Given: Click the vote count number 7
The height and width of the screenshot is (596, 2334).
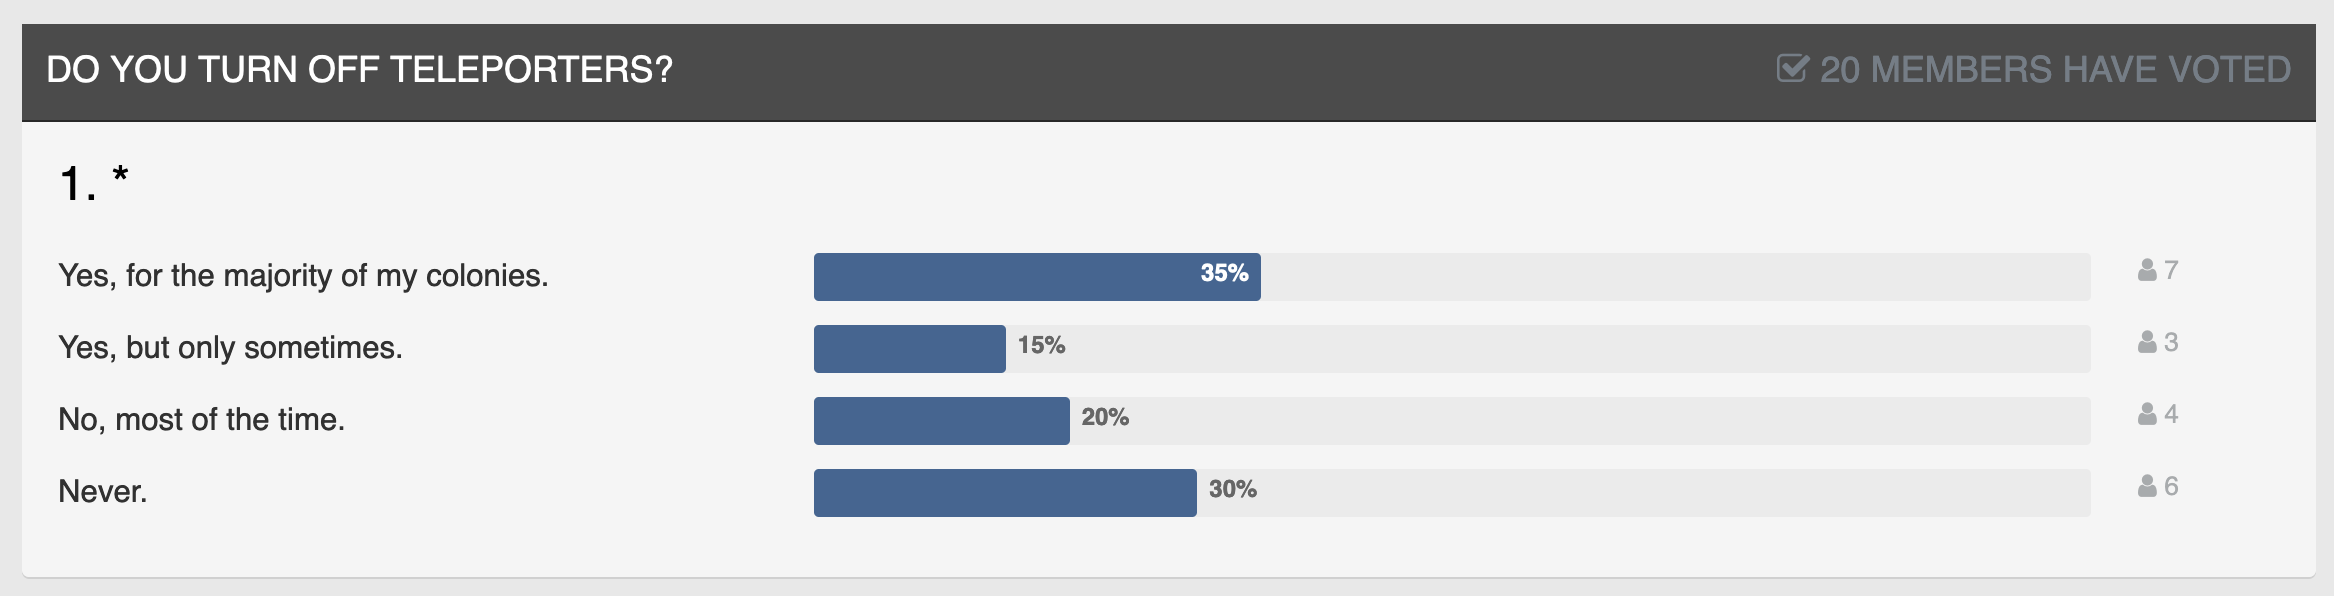Looking at the screenshot, I should point(2171,270).
